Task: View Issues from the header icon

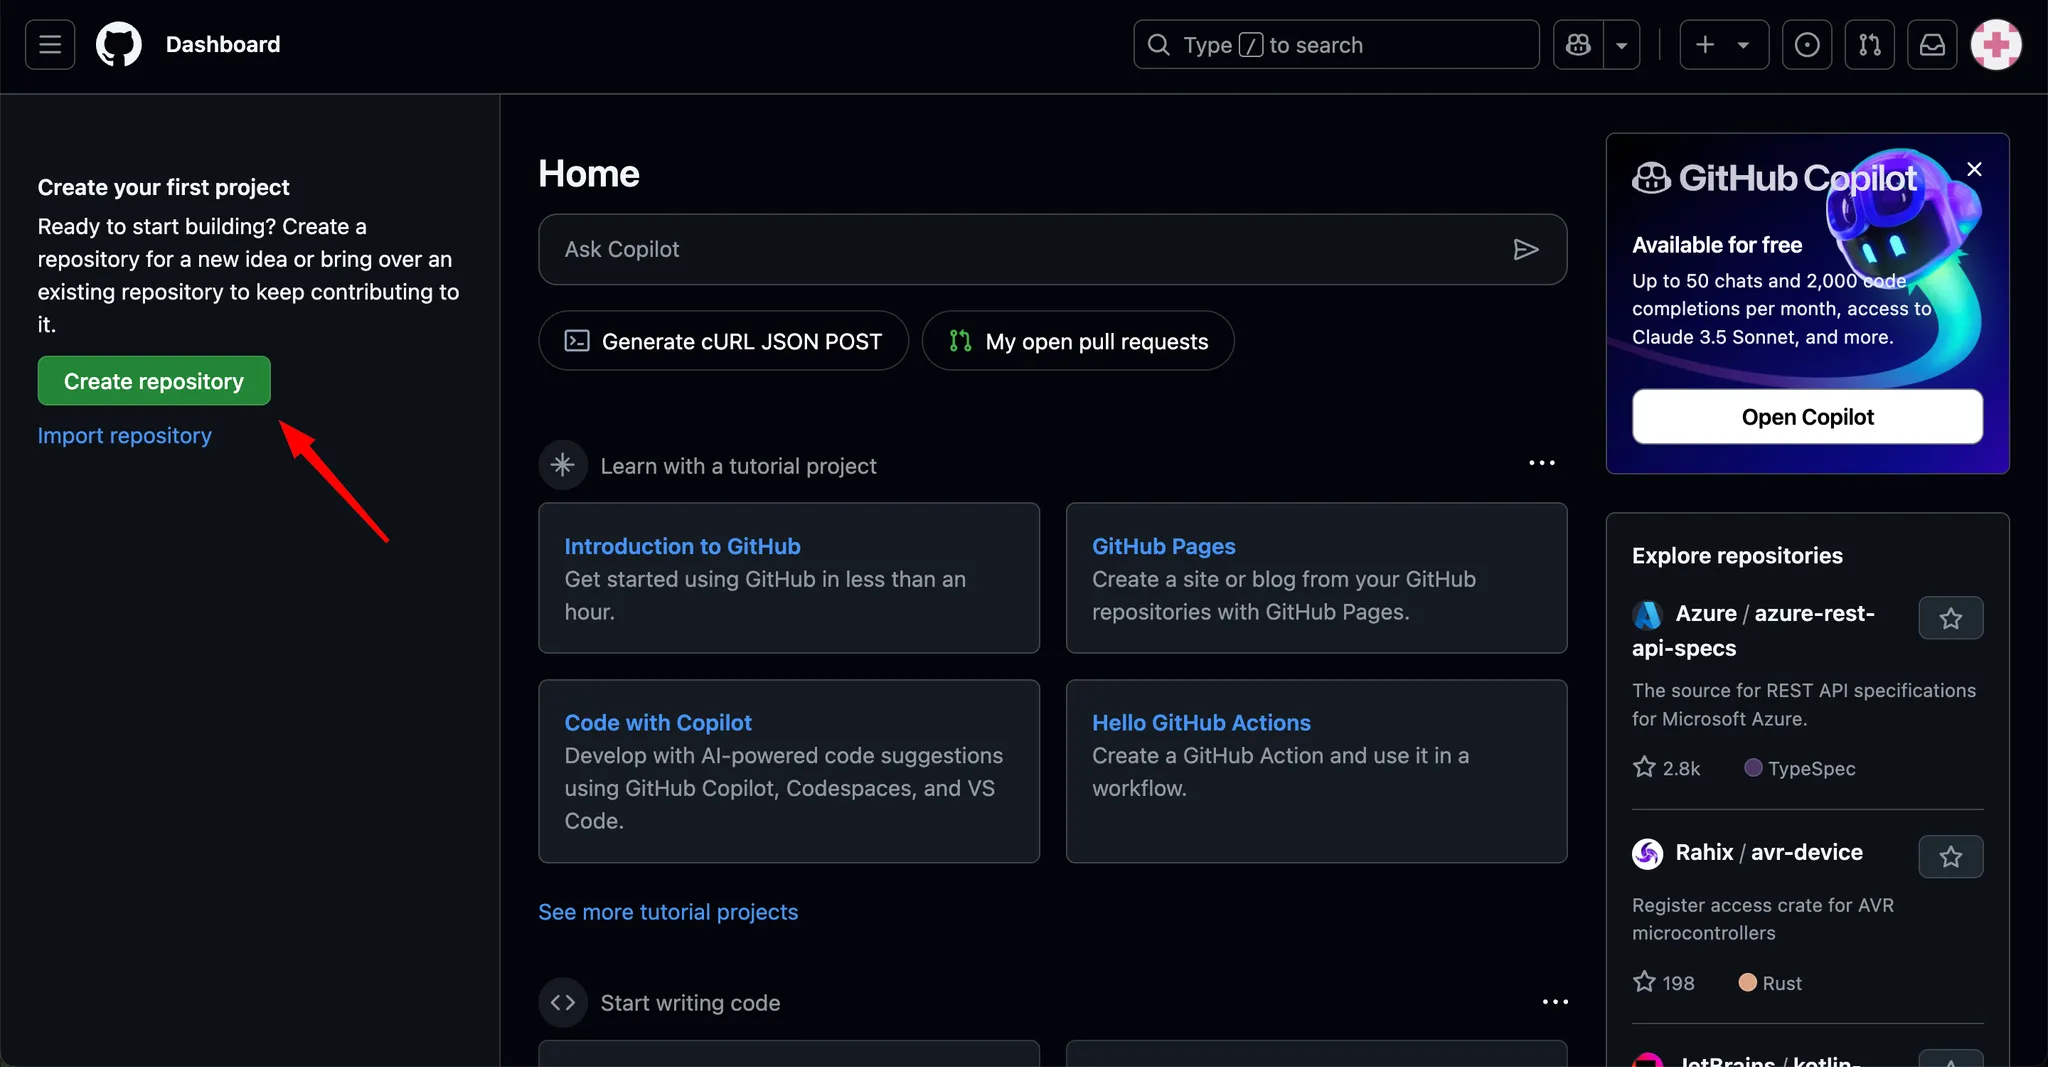Action: point(1806,45)
